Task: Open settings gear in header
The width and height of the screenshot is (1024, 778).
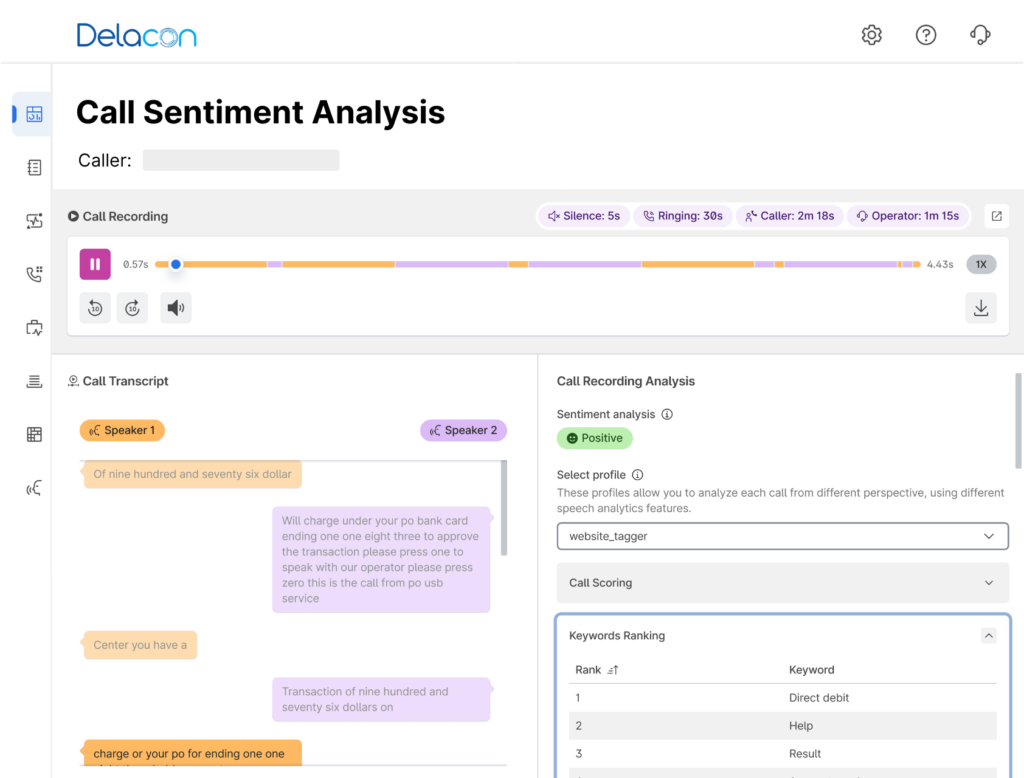Action: pos(872,35)
